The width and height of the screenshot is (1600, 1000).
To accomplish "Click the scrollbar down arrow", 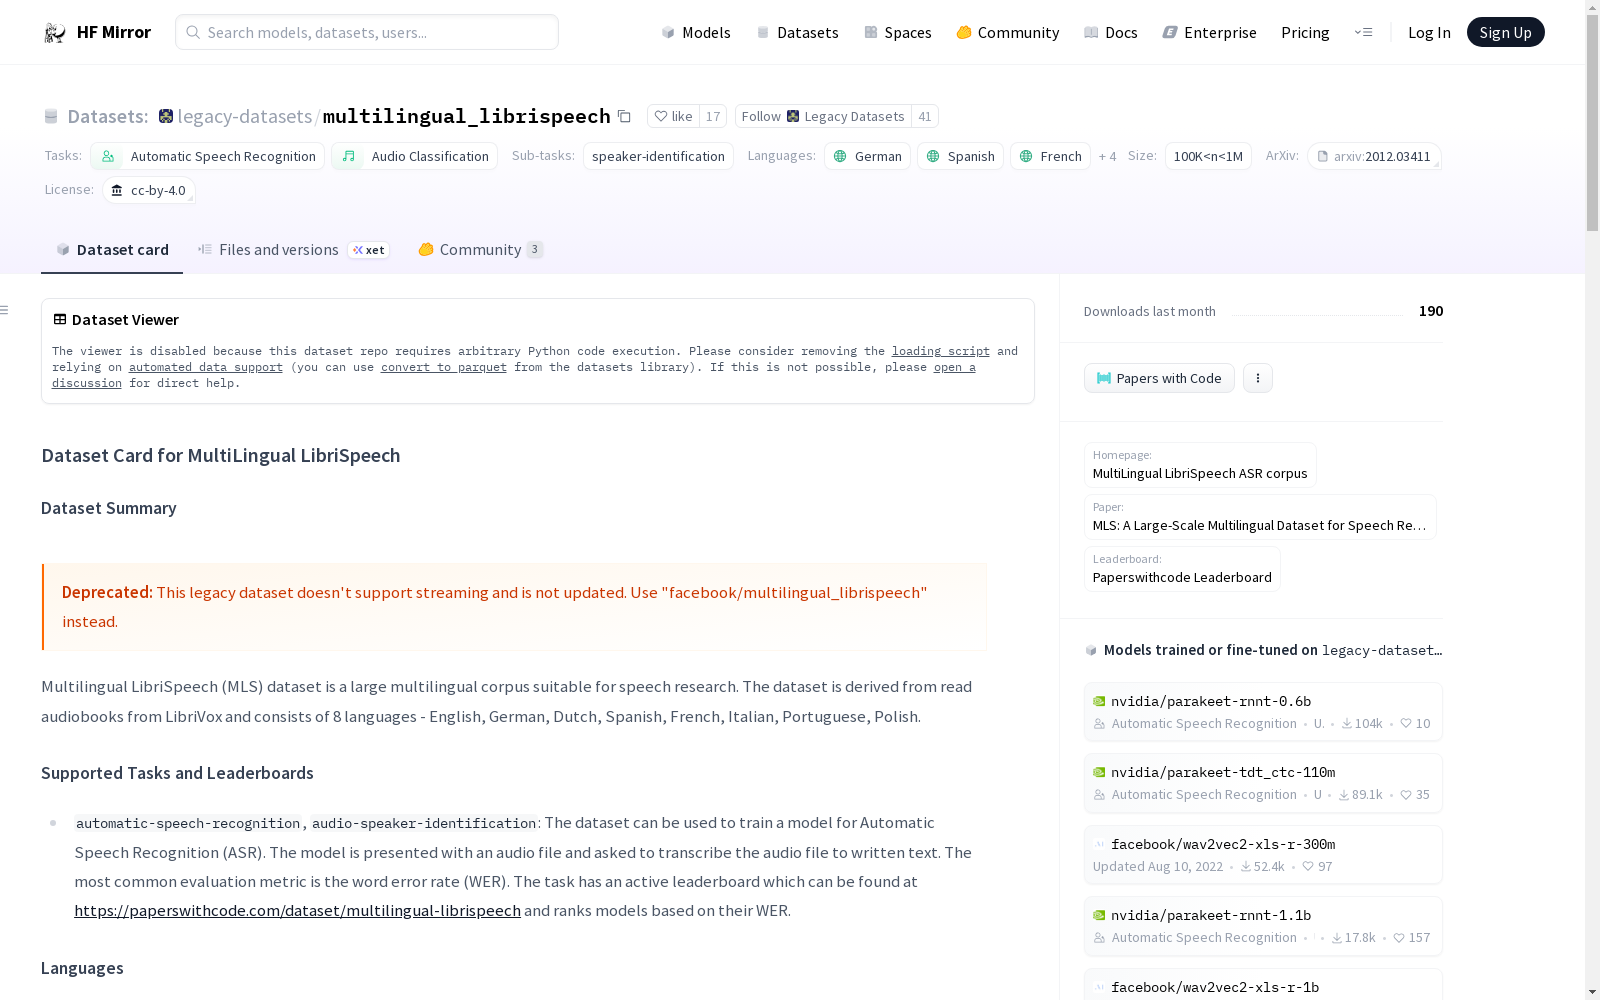I will pyautogui.click(x=1592, y=991).
